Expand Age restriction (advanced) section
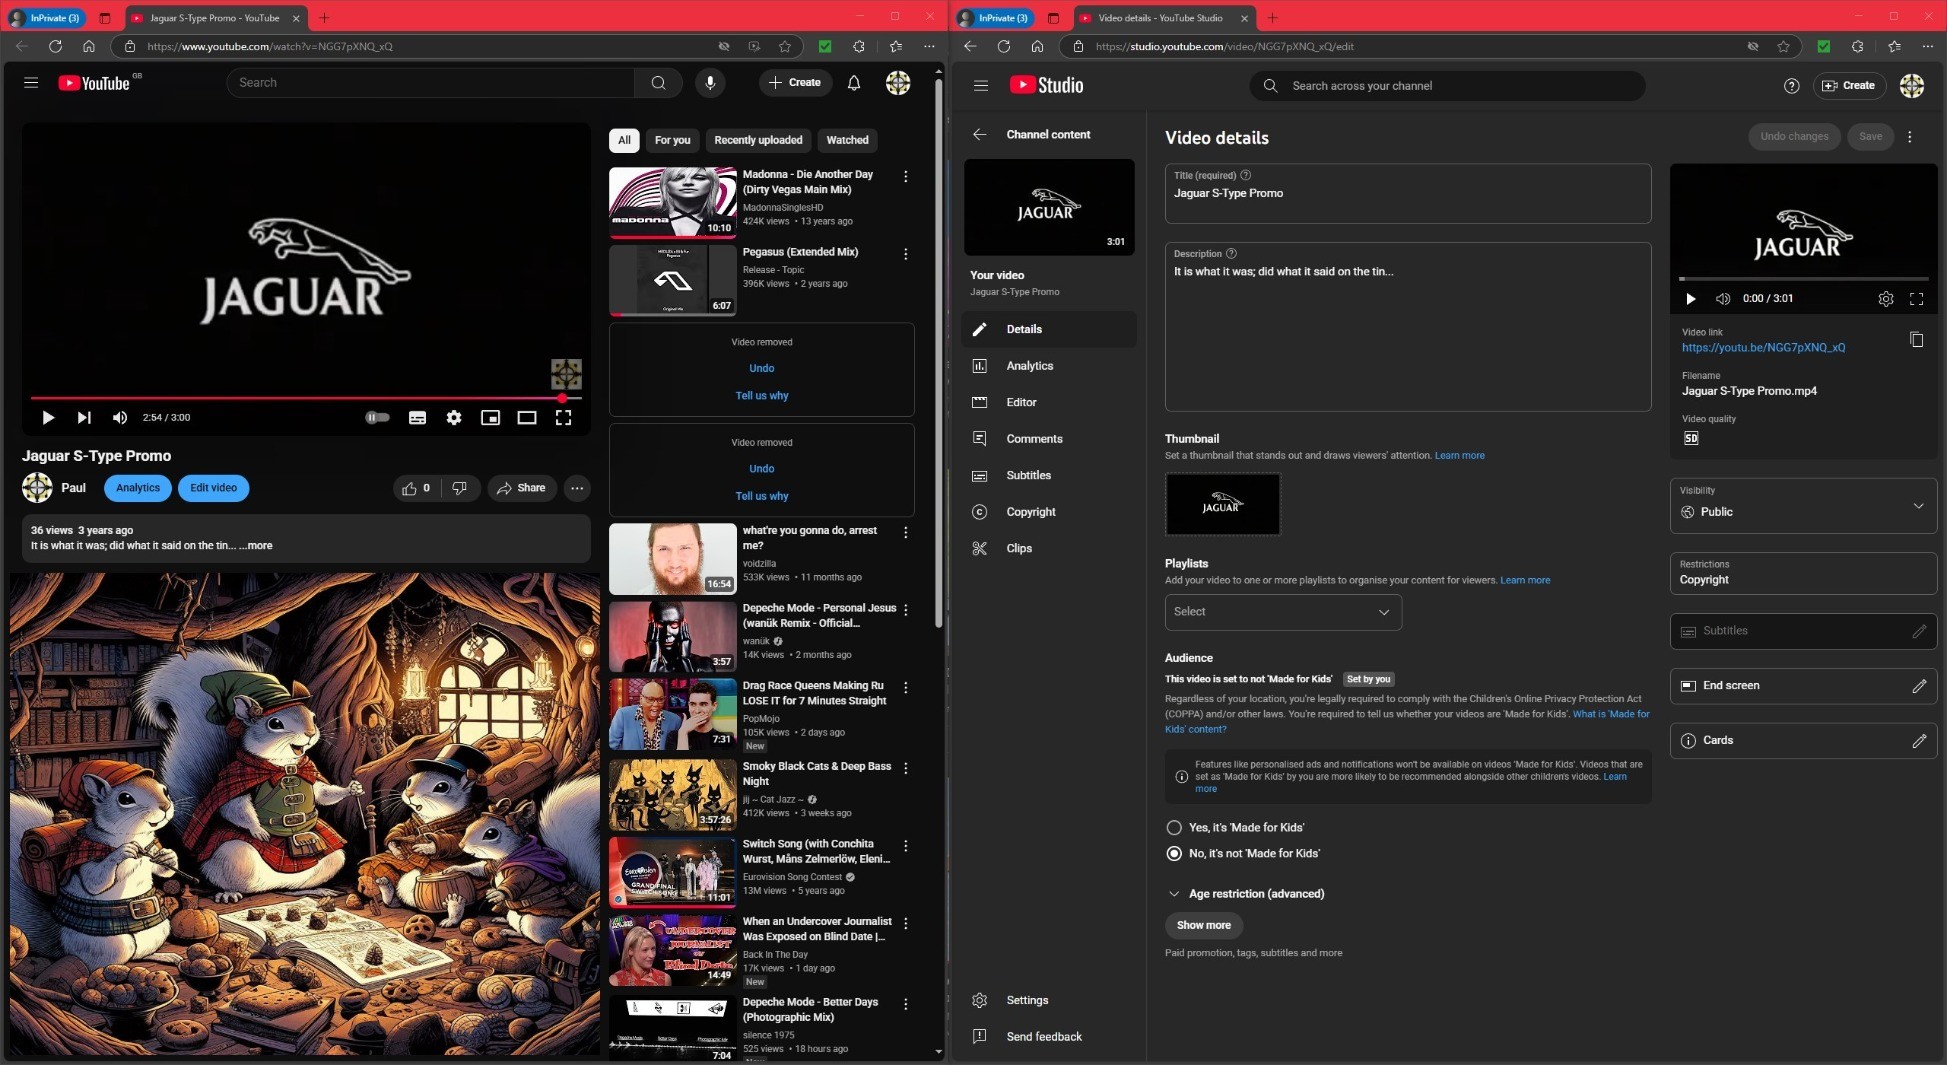This screenshot has height=1065, width=1947. pos(1246,894)
